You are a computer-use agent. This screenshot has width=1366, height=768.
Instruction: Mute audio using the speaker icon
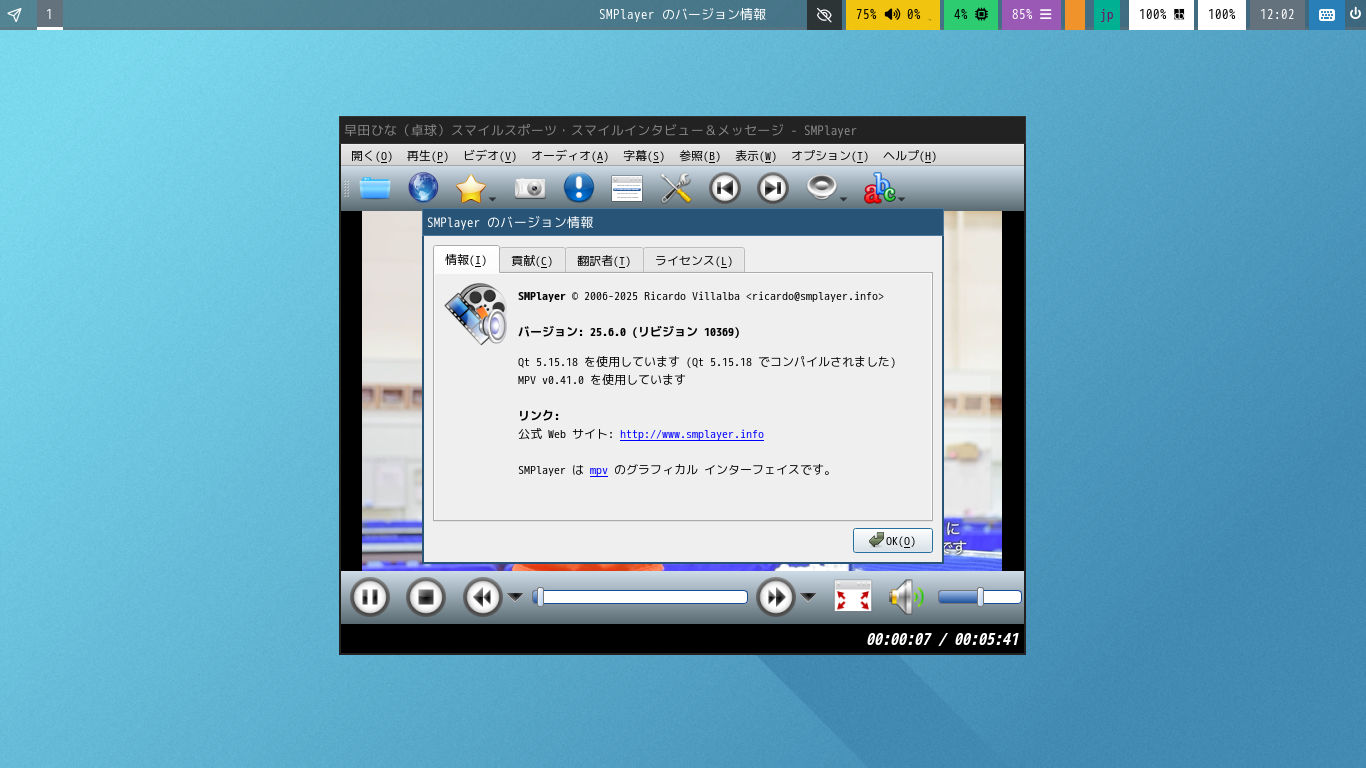point(907,597)
